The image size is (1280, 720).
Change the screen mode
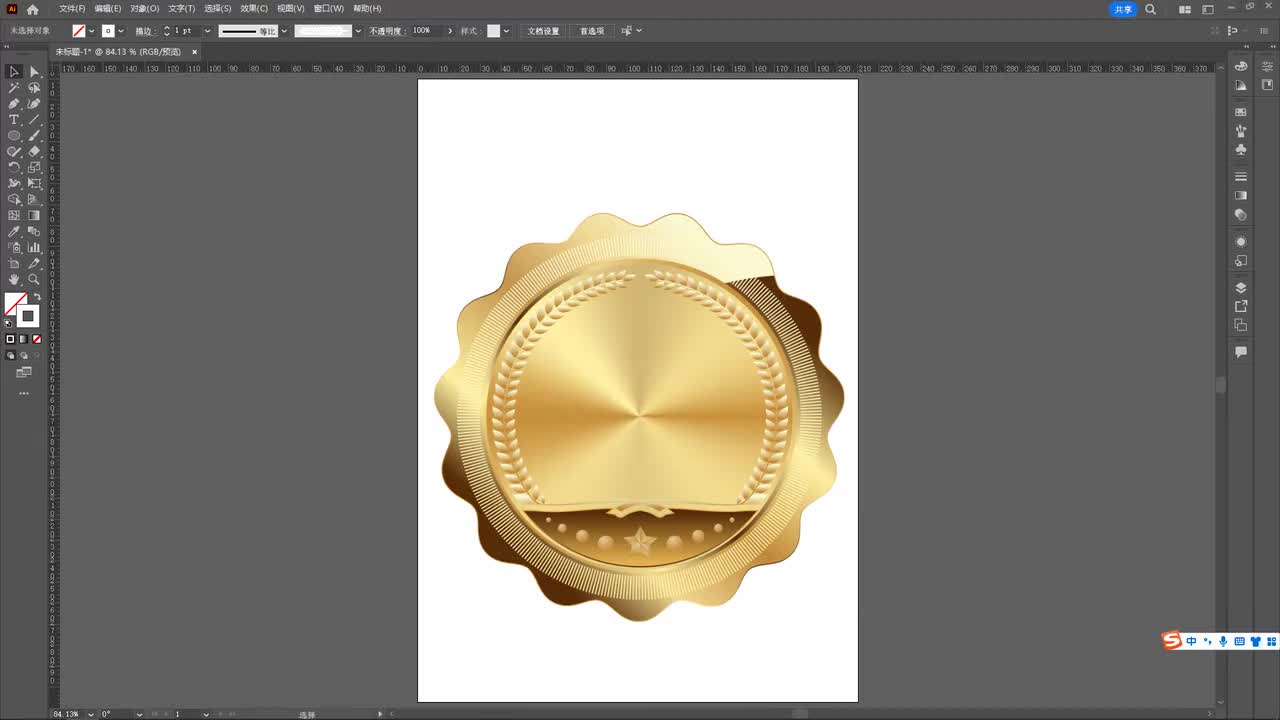pos(24,372)
